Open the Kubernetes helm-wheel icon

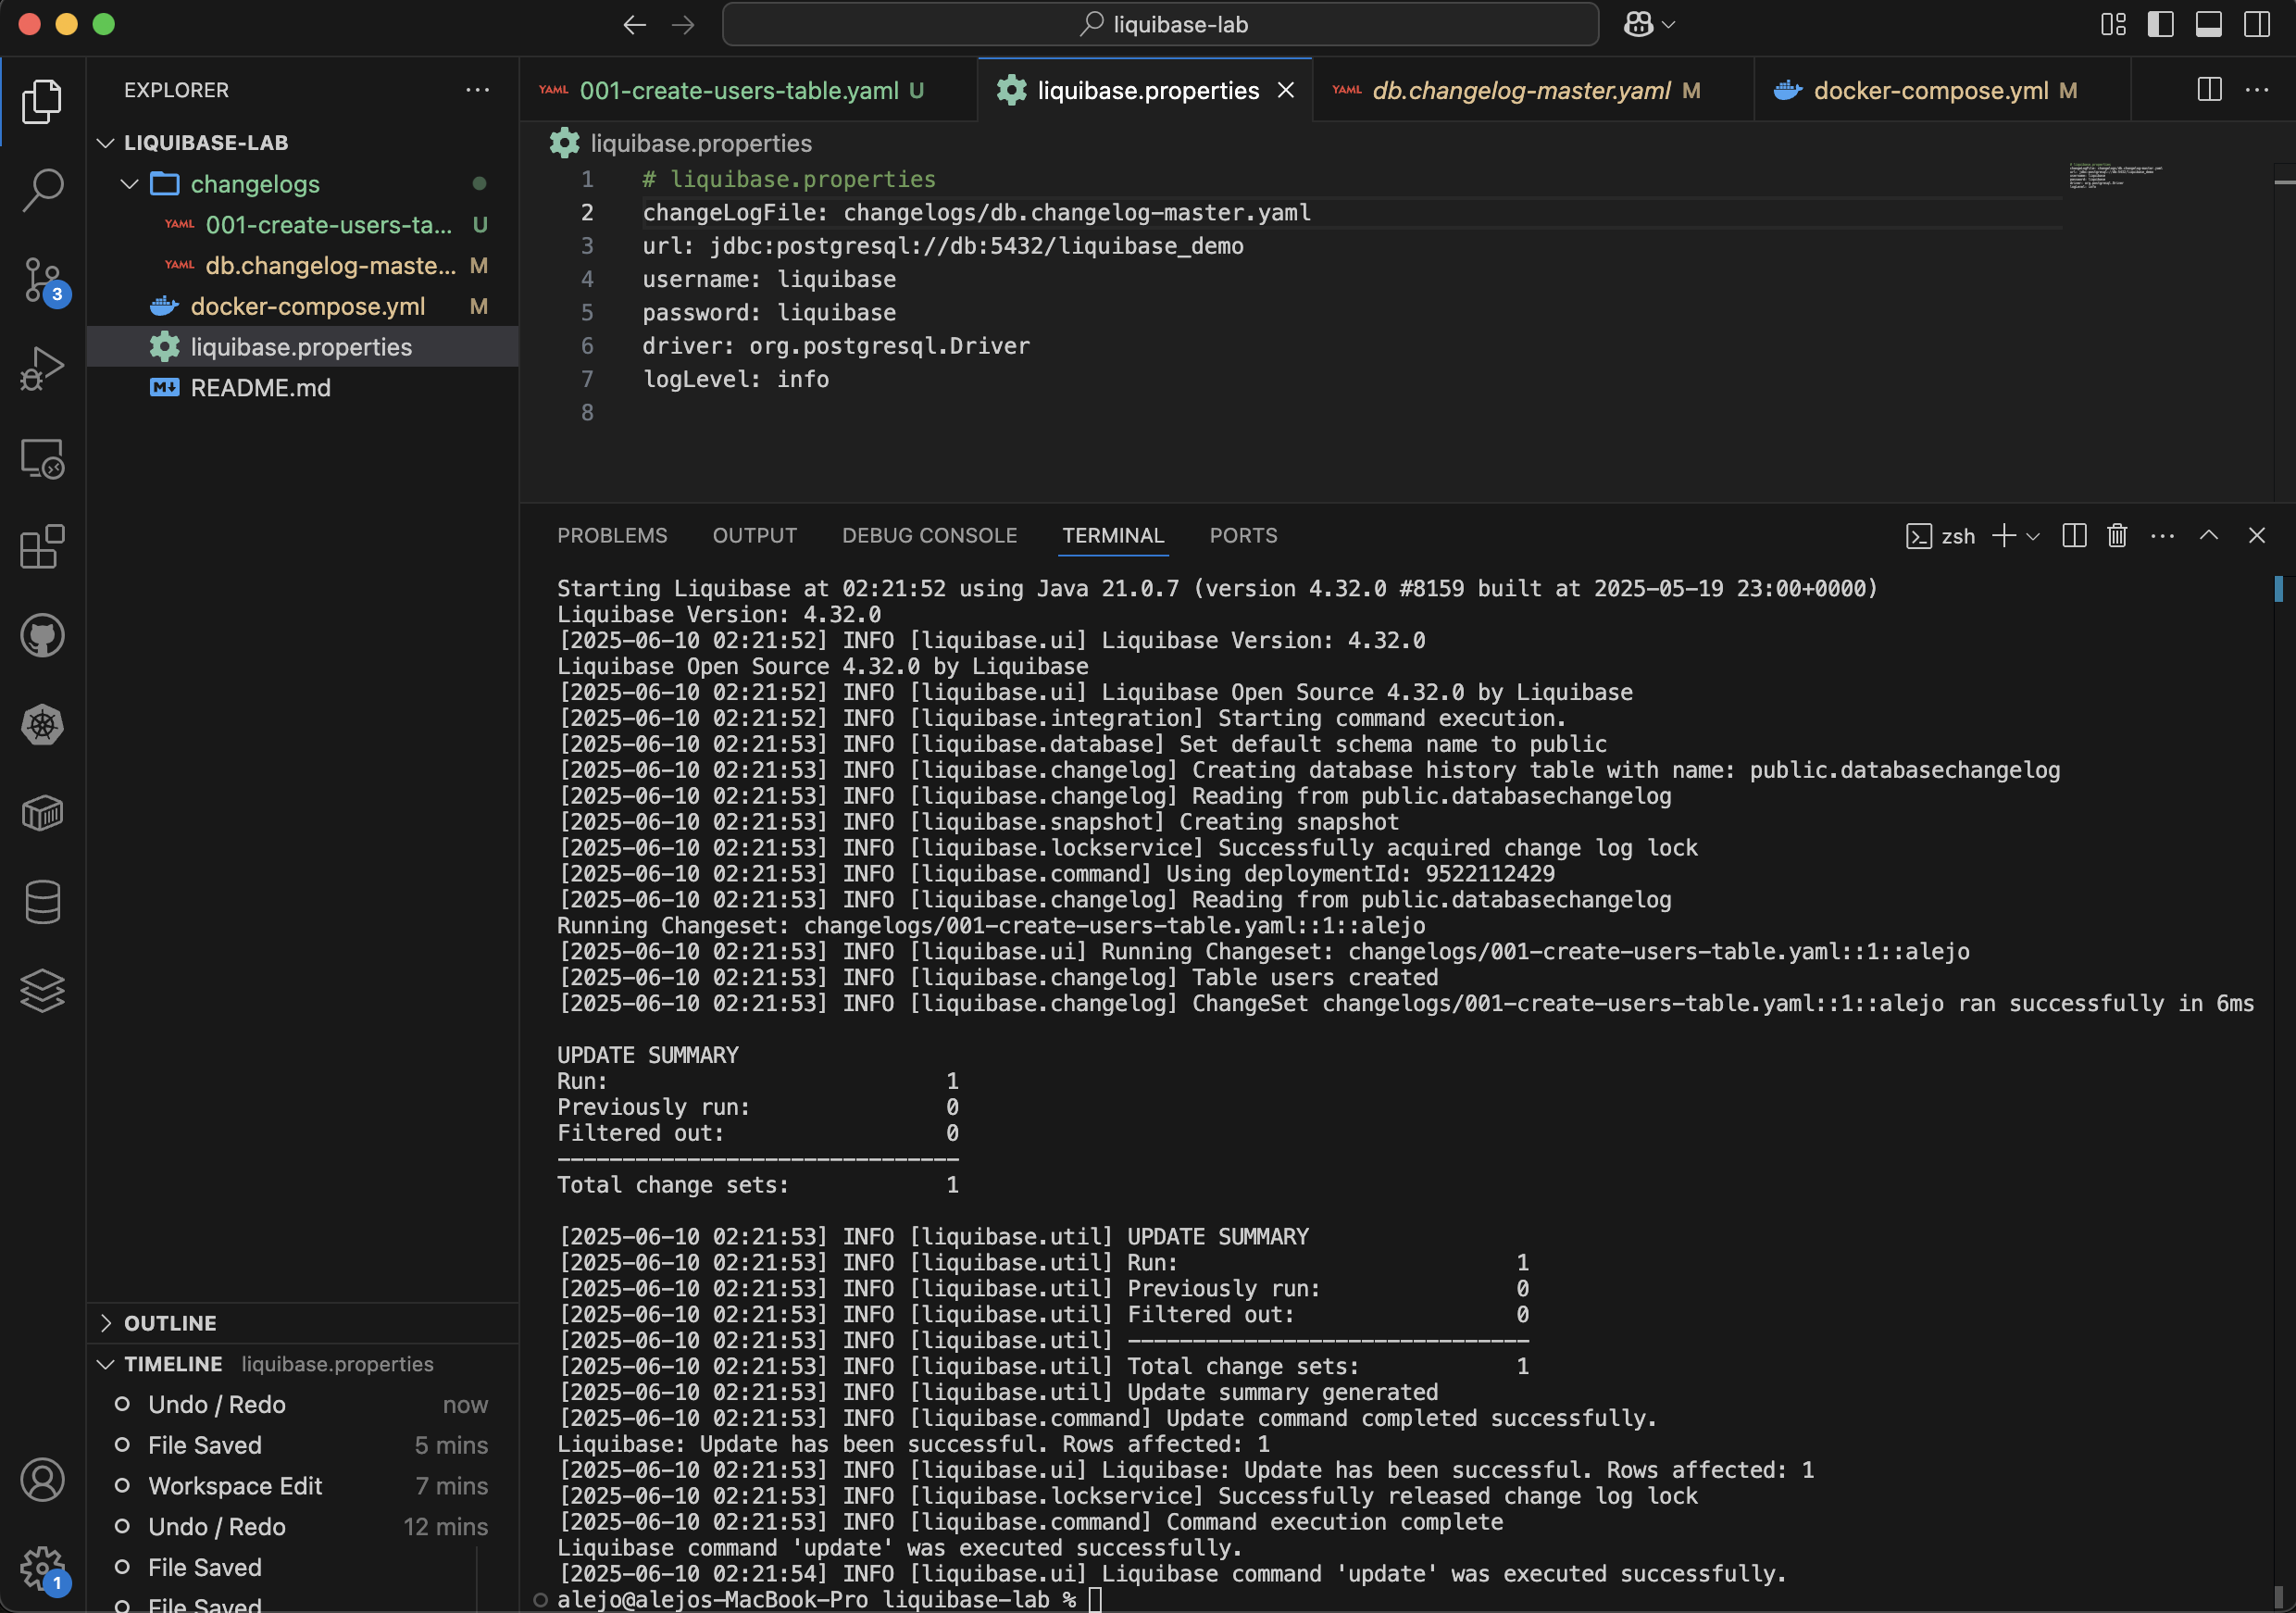[x=42, y=725]
